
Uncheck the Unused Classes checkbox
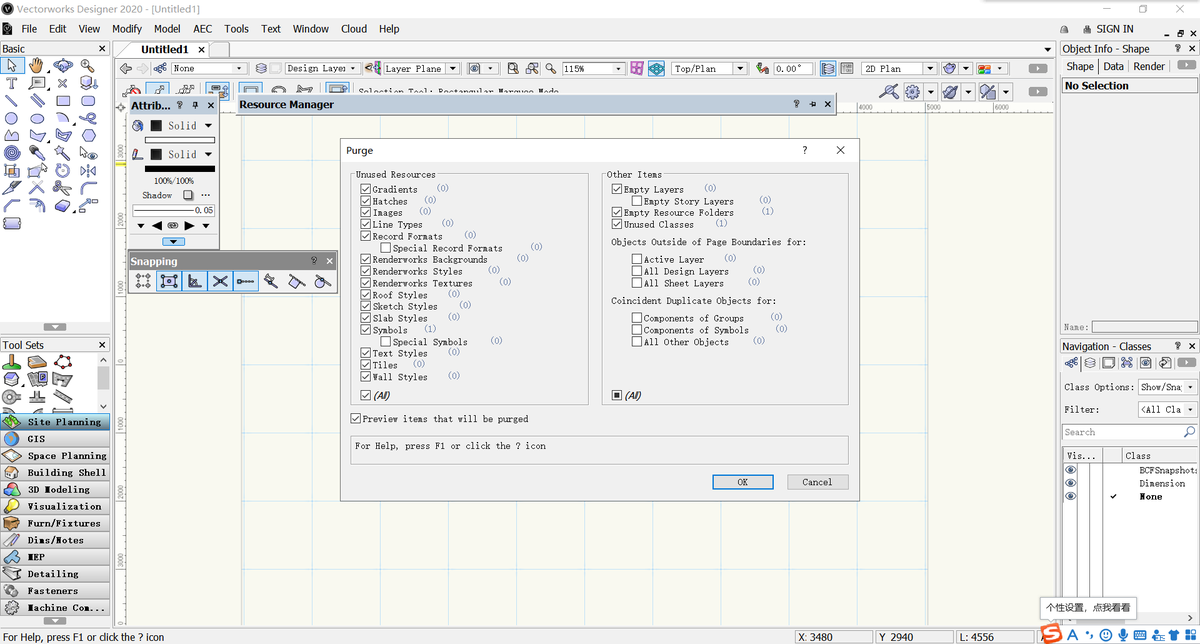pos(617,224)
